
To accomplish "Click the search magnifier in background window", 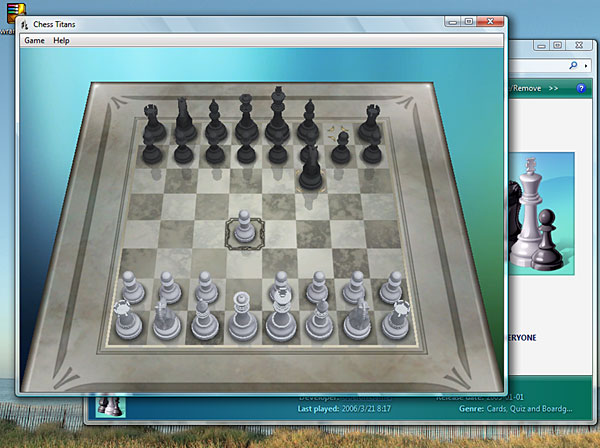I will [x=573, y=65].
